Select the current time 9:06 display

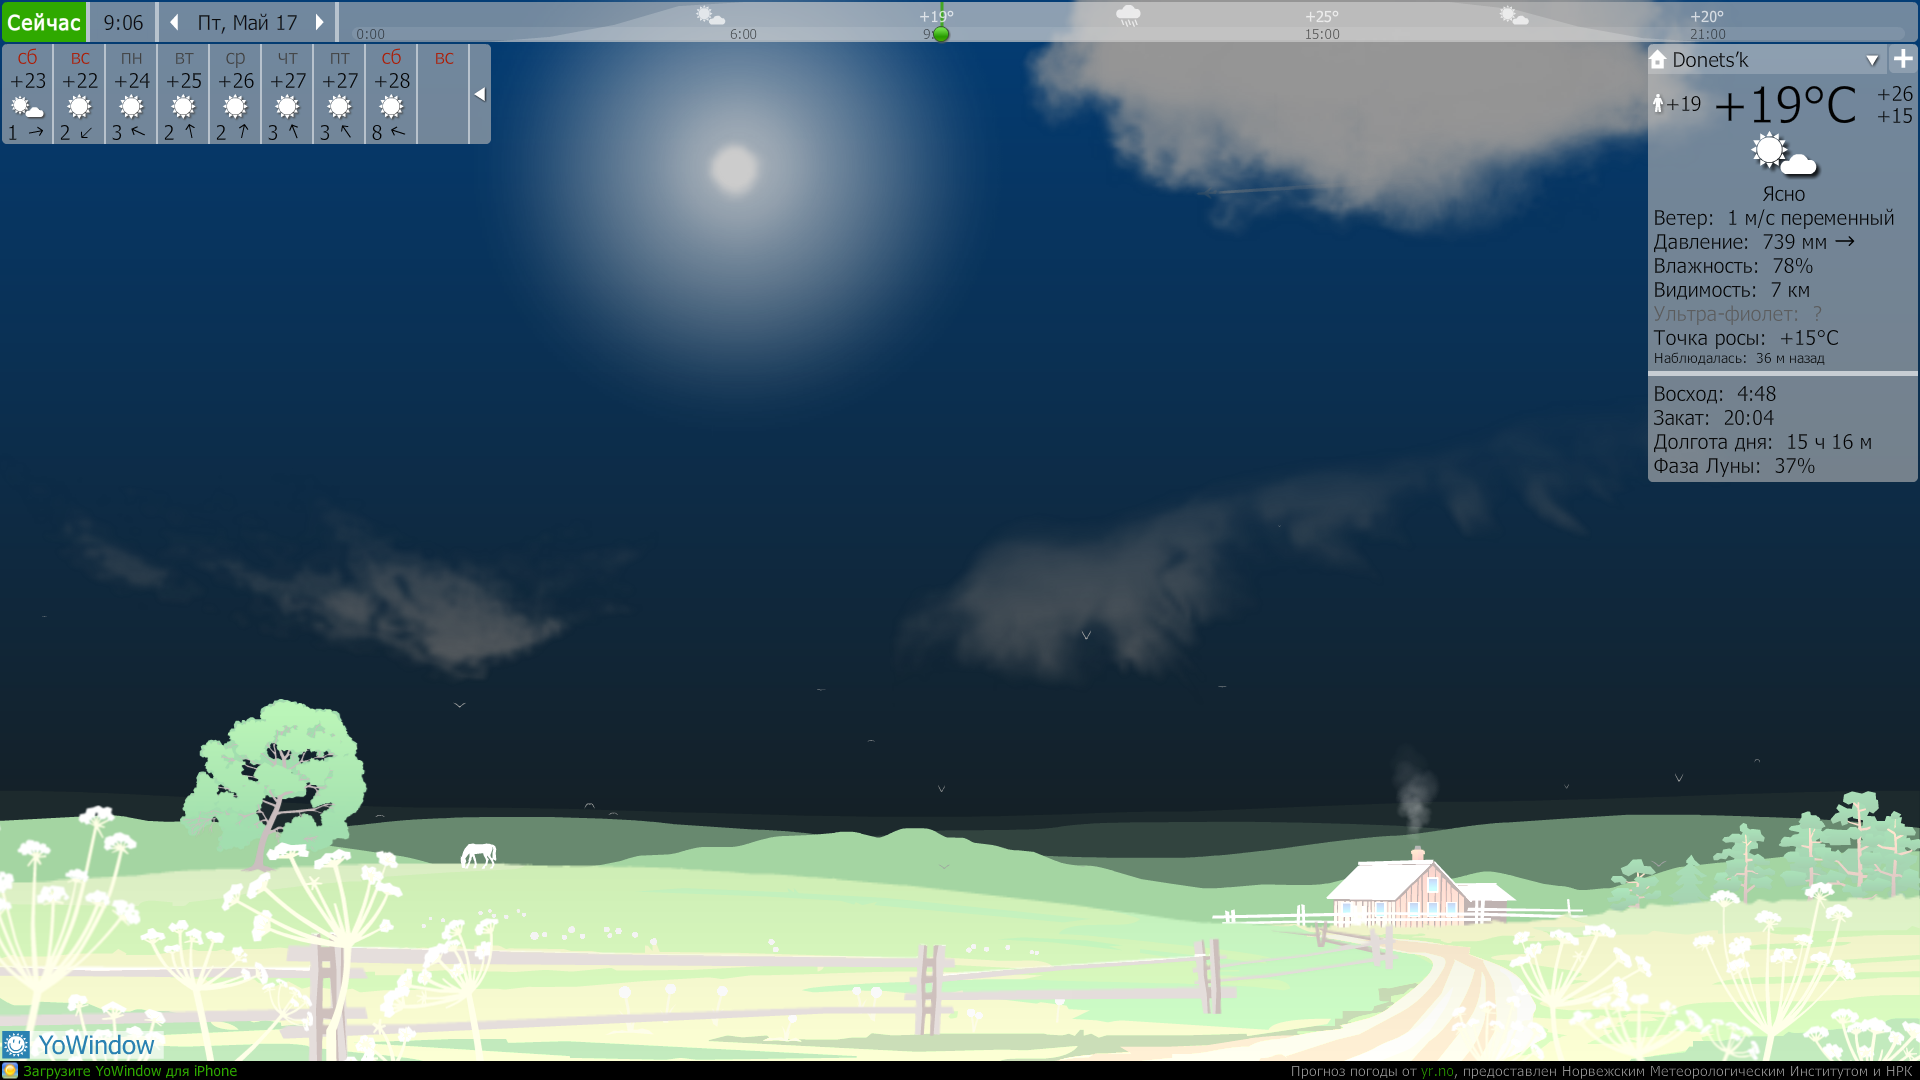pos(123,22)
